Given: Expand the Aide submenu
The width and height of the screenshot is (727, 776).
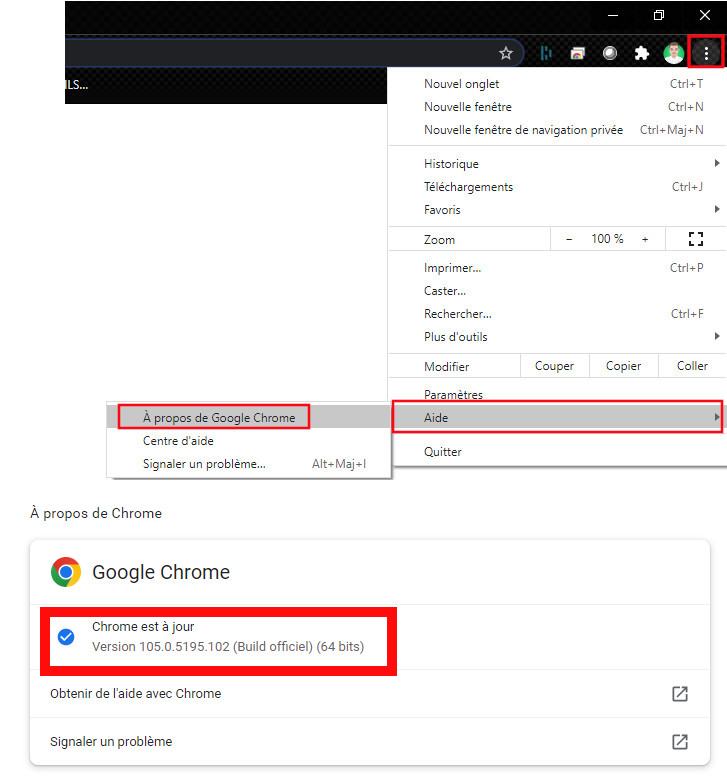Looking at the screenshot, I should pyautogui.click(x=557, y=418).
